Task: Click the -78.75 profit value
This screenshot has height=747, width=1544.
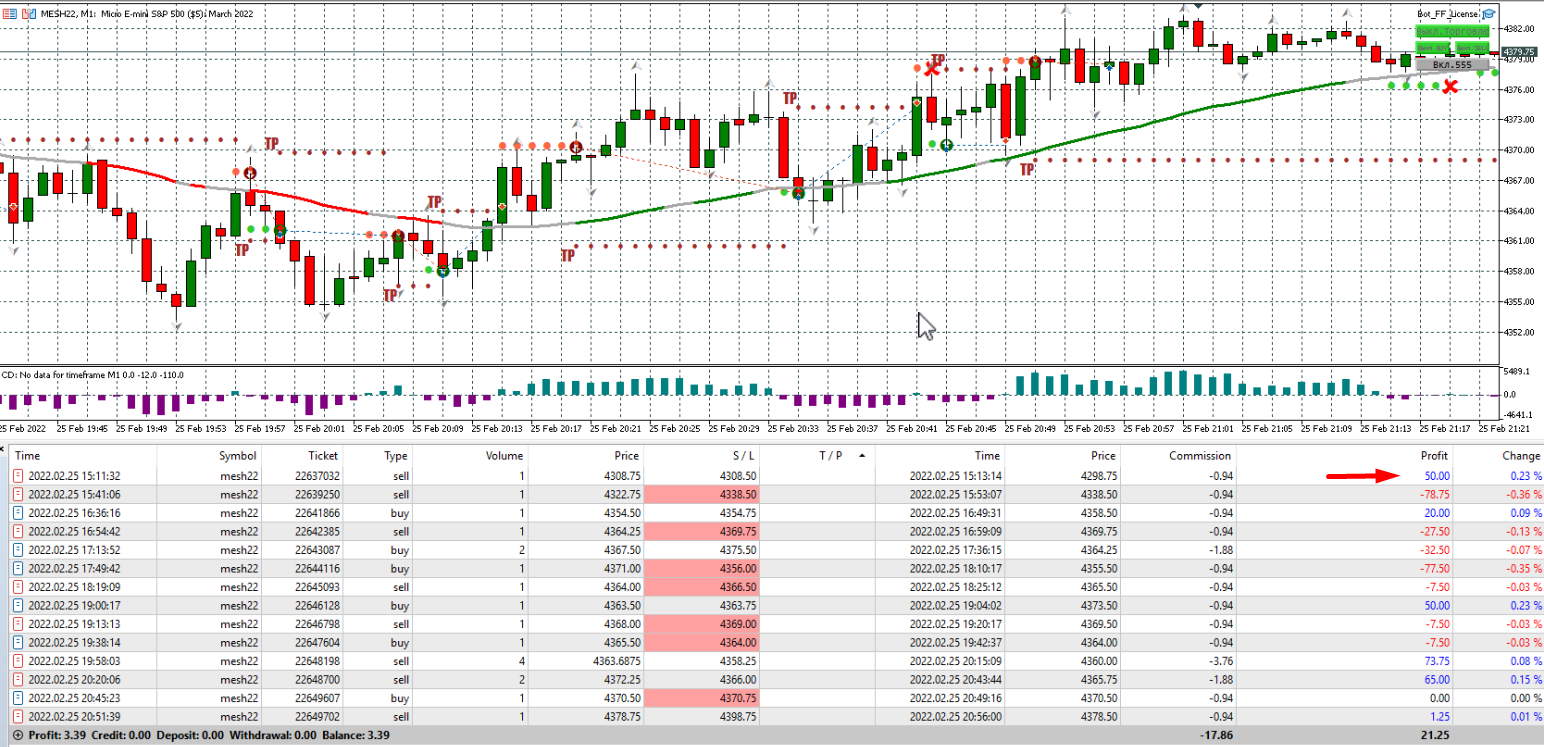Action: tap(1433, 495)
